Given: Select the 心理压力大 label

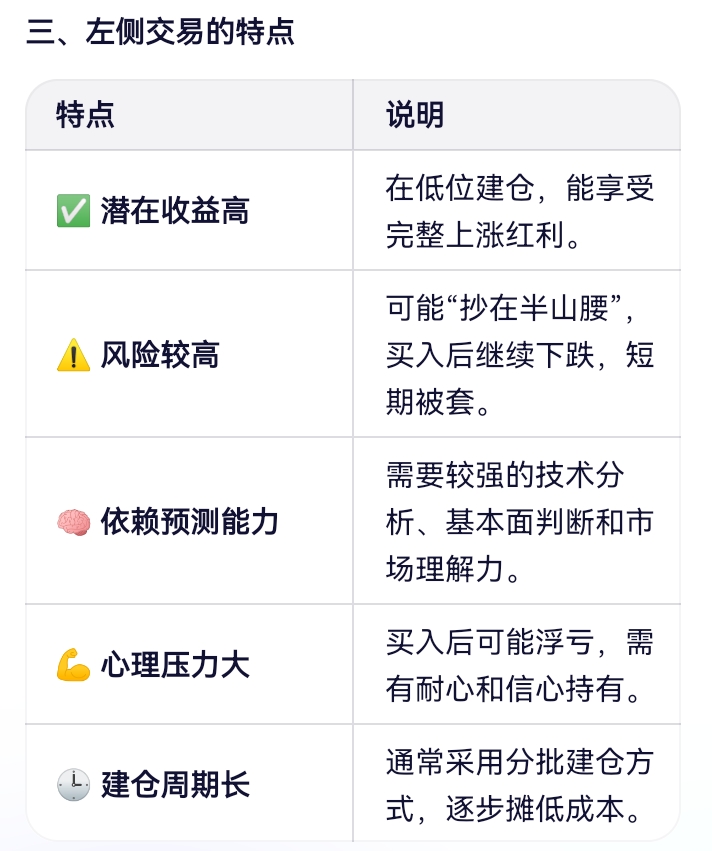Looking at the screenshot, I should point(175,664).
